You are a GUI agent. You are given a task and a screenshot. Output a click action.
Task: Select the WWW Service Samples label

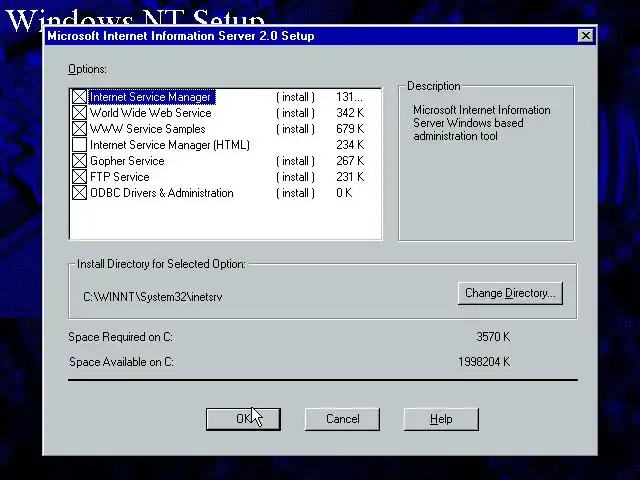pos(147,129)
